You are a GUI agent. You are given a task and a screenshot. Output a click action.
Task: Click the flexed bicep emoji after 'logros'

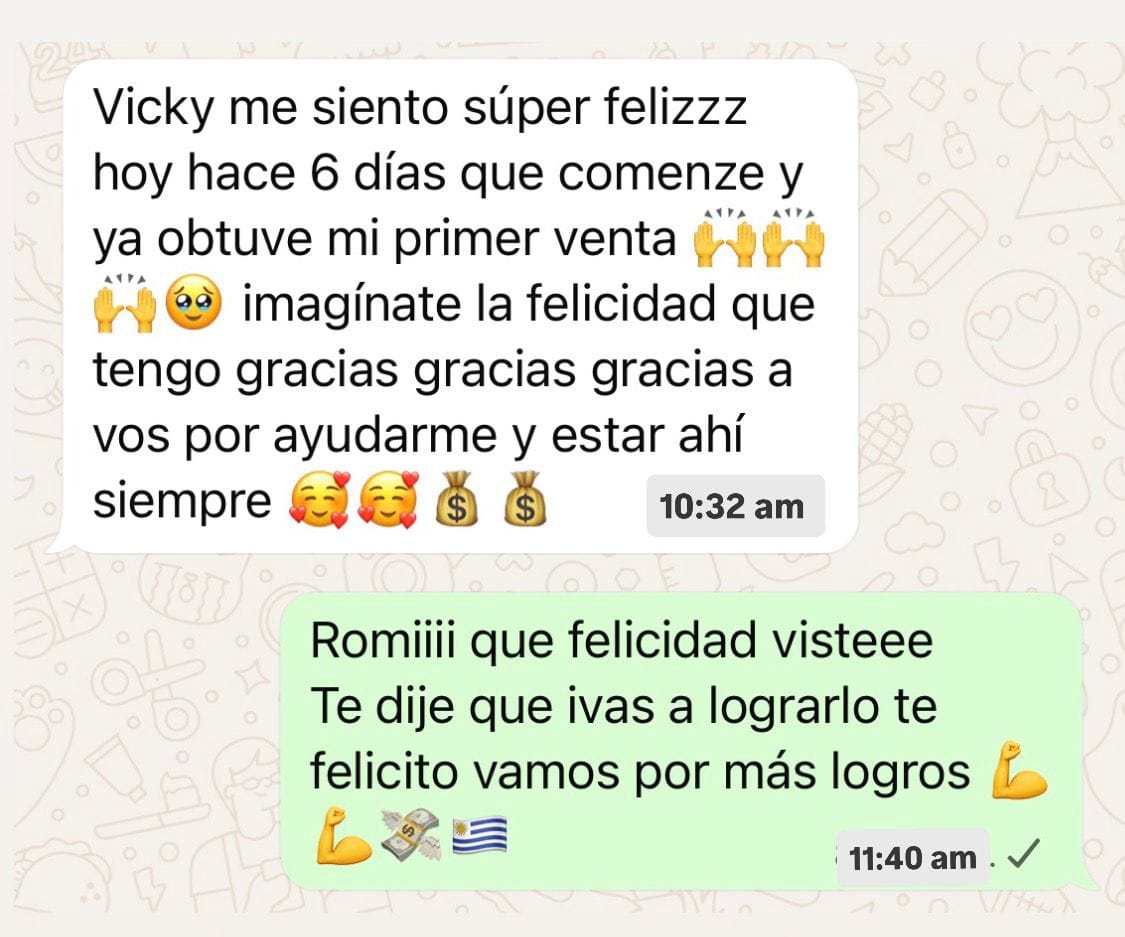[x=1019, y=771]
